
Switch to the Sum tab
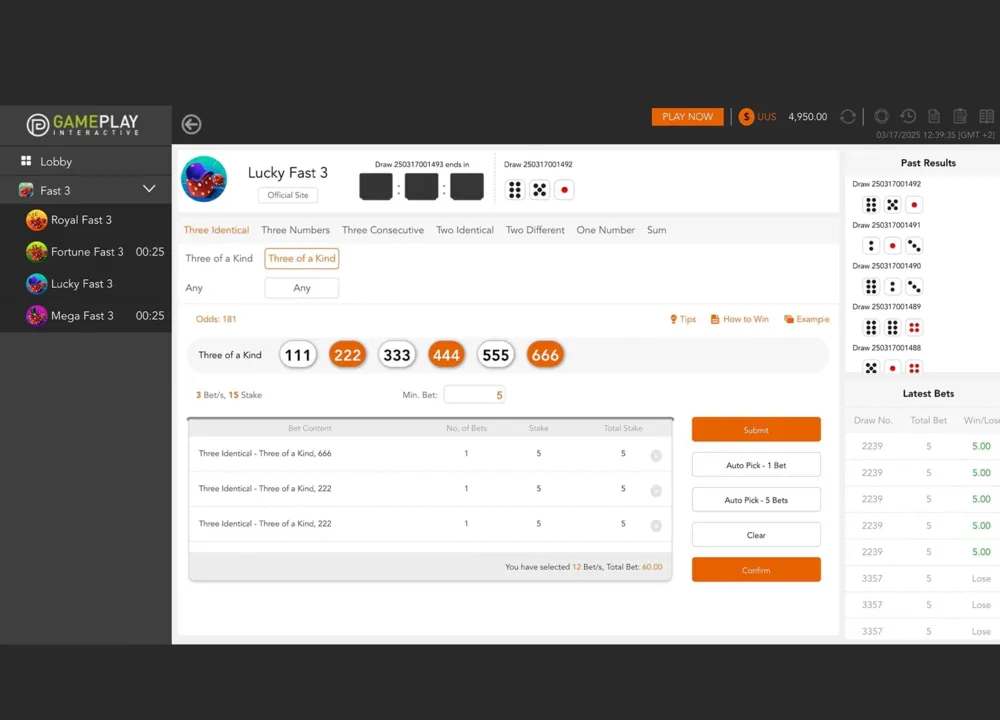pos(656,230)
